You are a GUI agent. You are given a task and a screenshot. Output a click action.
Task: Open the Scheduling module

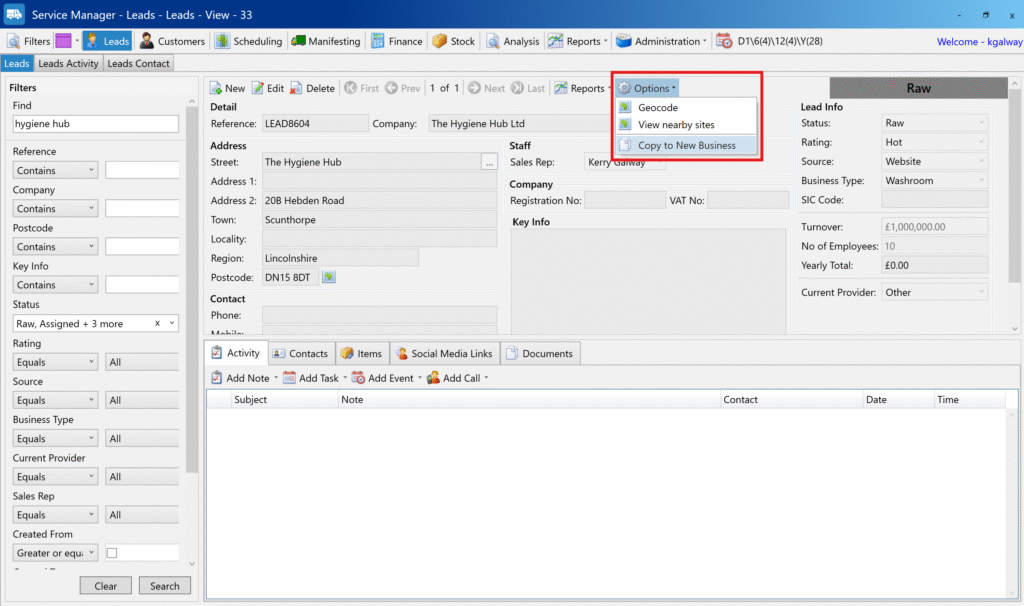click(249, 41)
